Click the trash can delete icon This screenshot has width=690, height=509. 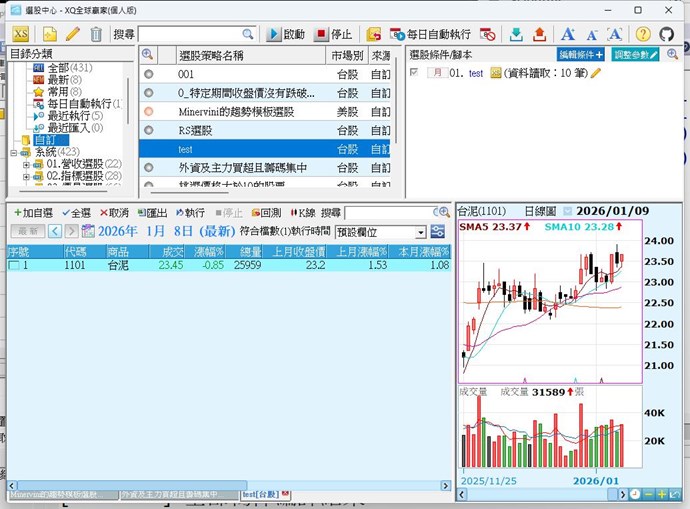(x=96, y=34)
